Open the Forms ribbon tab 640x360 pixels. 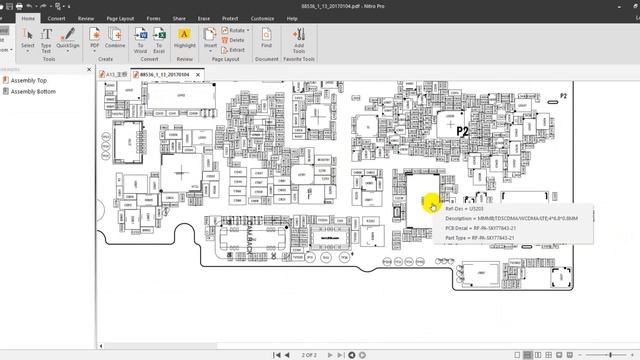point(153,18)
